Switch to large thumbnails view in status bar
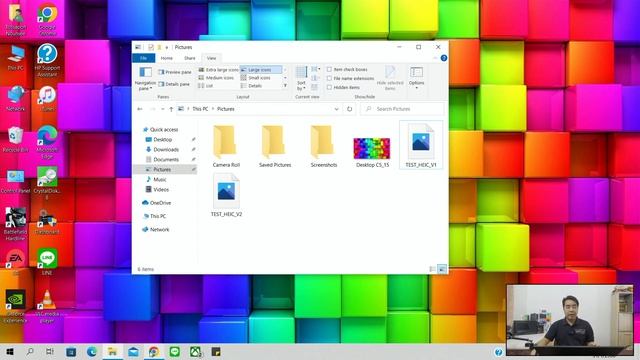Image resolution: width=640 pixels, height=360 pixels. (x=442, y=269)
